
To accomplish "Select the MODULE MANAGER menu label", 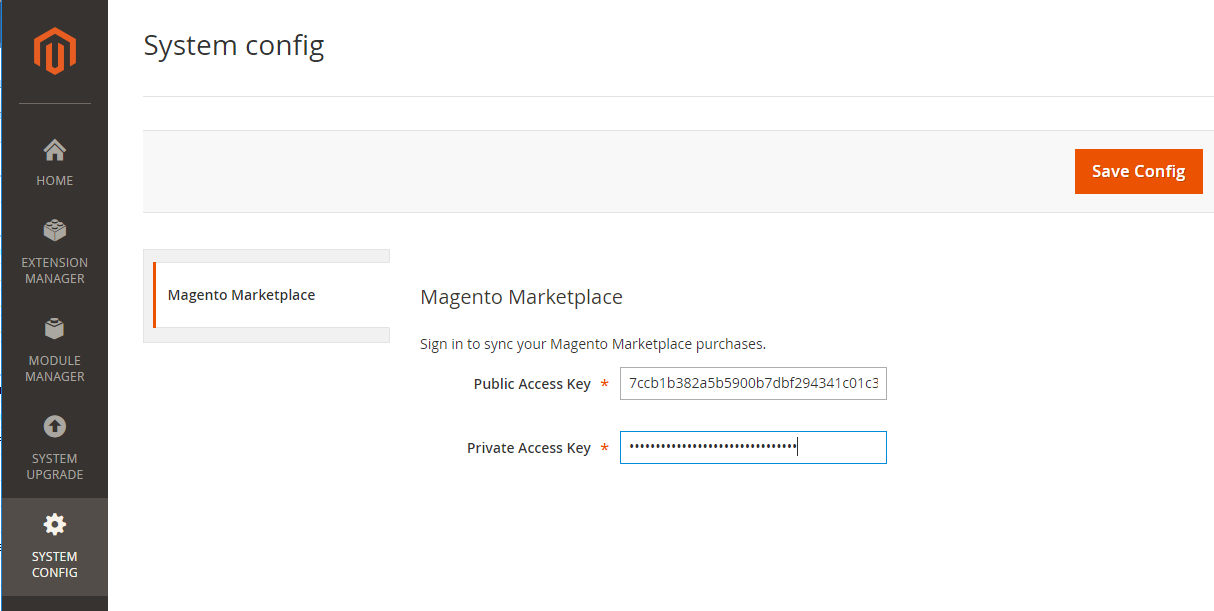I will [x=54, y=369].
